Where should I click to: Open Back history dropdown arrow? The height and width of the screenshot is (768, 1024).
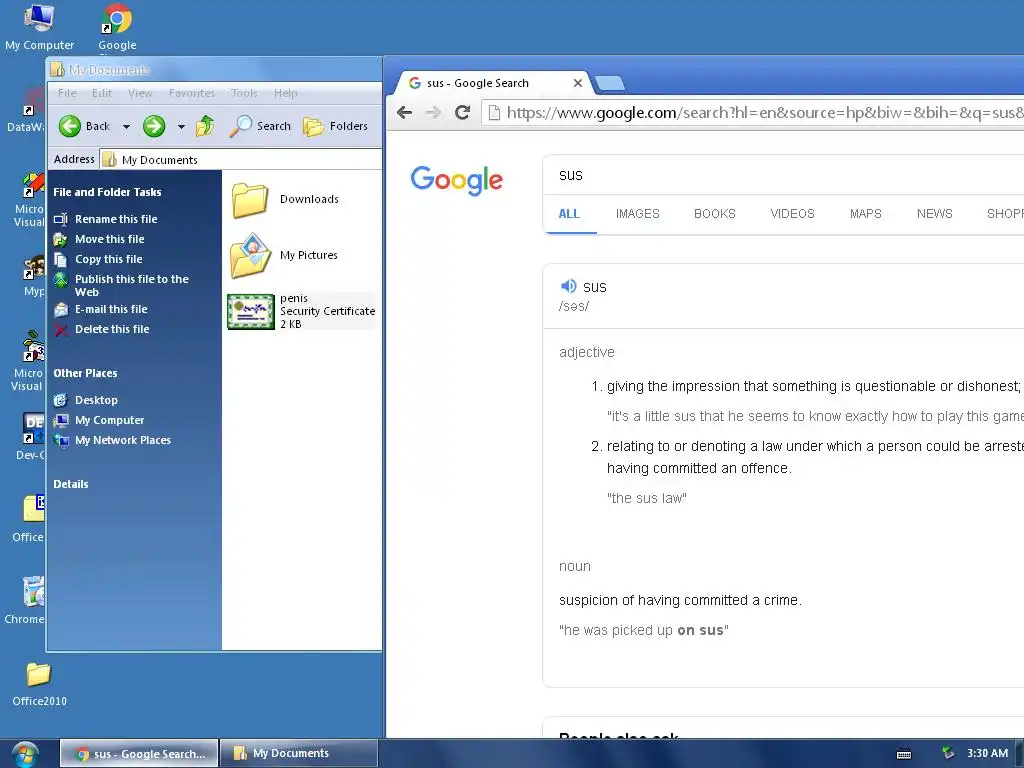(126, 127)
